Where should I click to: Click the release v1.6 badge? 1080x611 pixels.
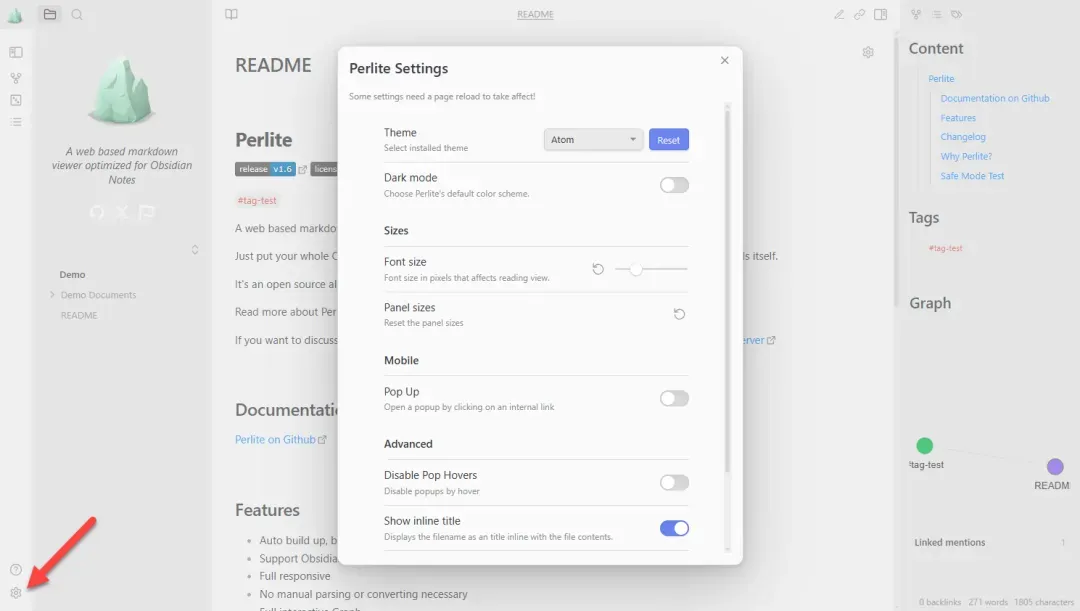(x=265, y=169)
